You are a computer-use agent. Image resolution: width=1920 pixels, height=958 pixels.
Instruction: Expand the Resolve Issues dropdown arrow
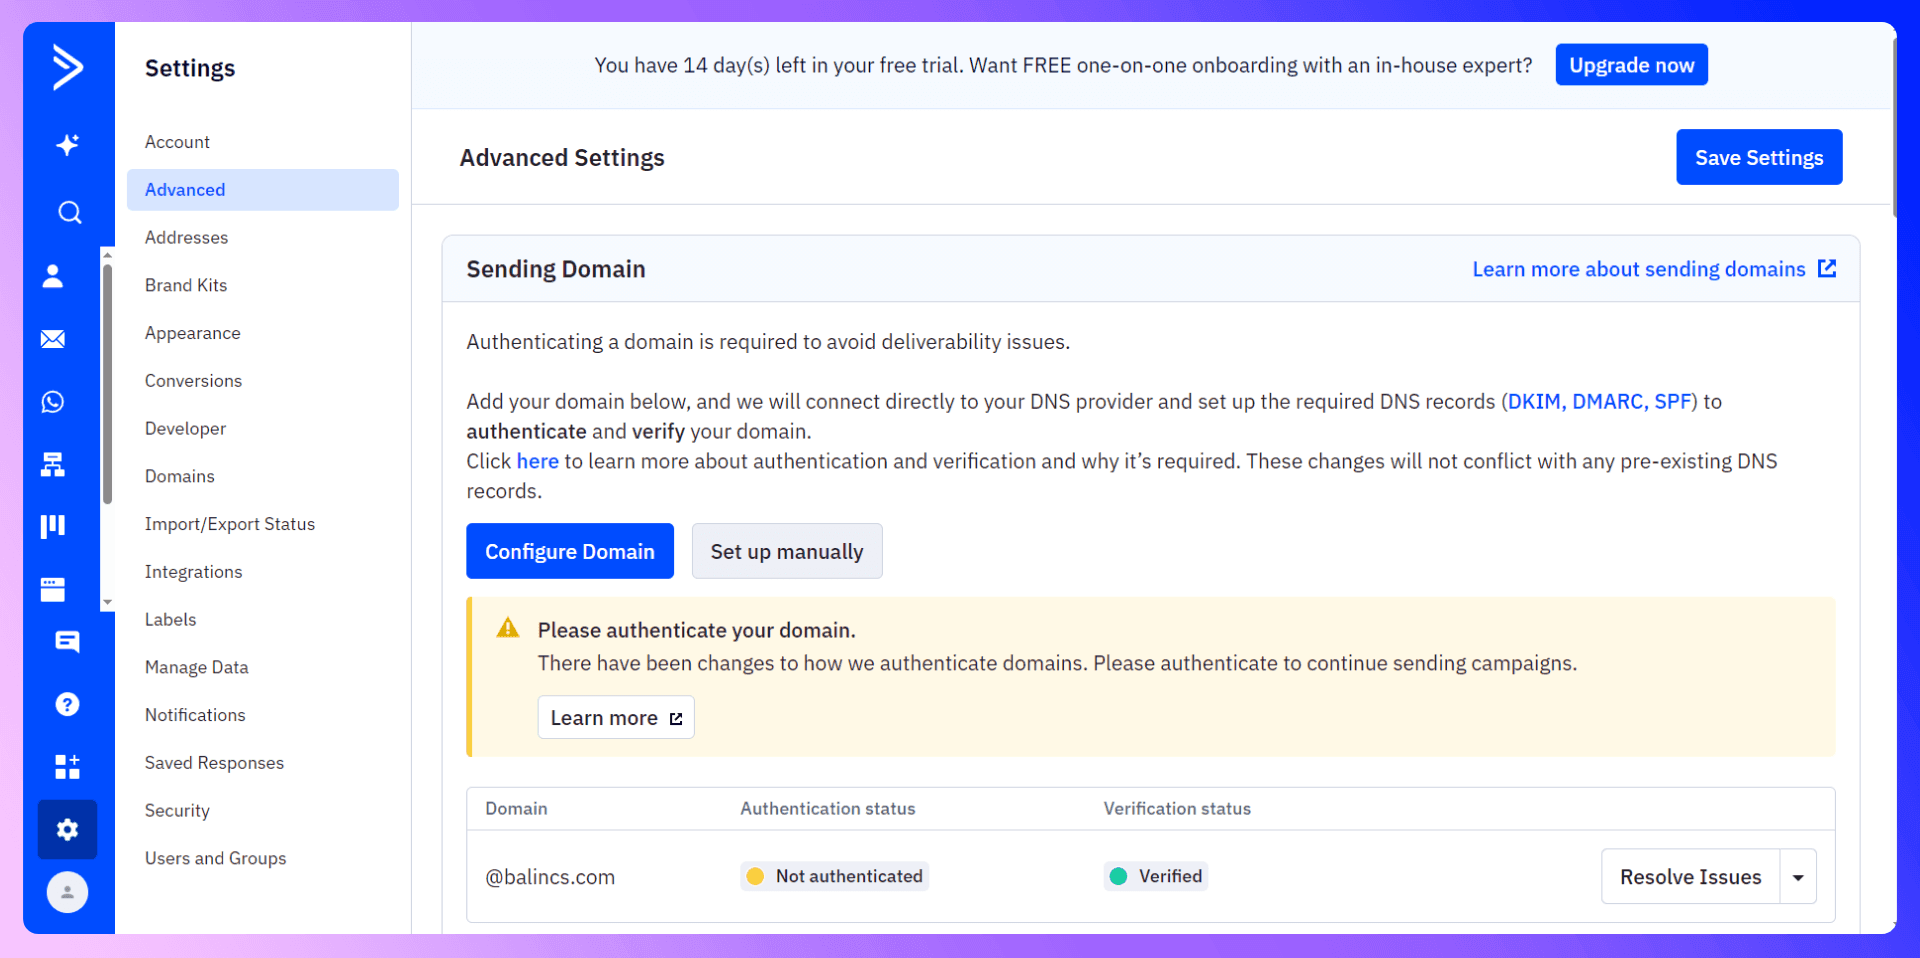[x=1798, y=877]
